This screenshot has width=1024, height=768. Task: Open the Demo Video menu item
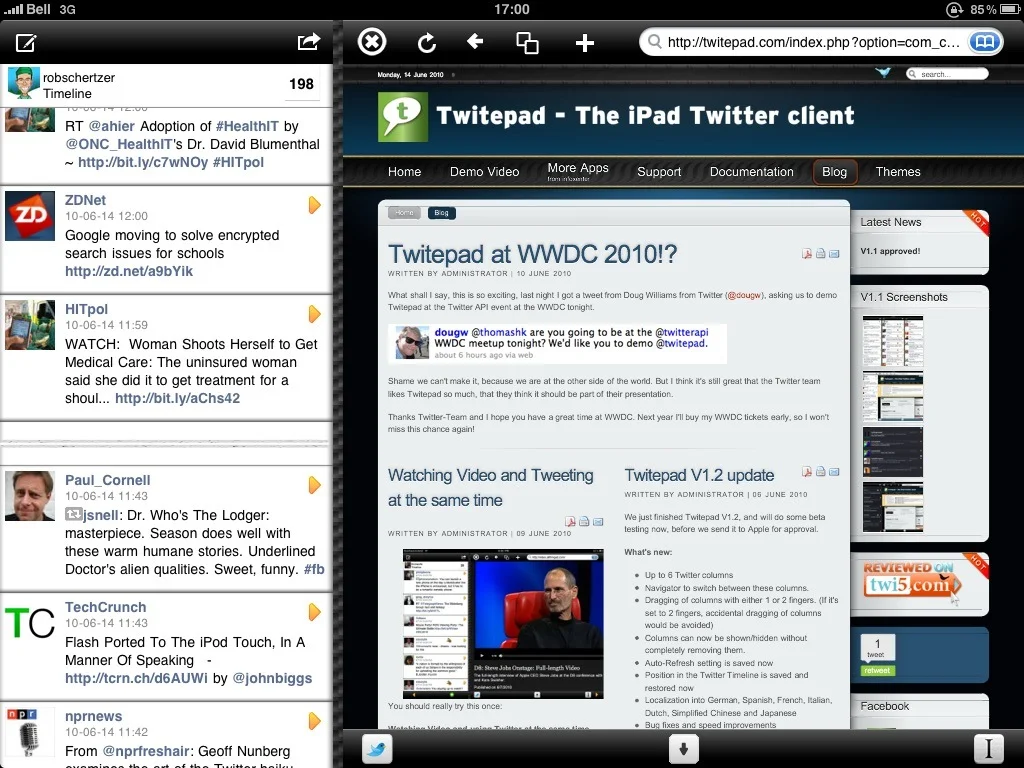click(485, 172)
